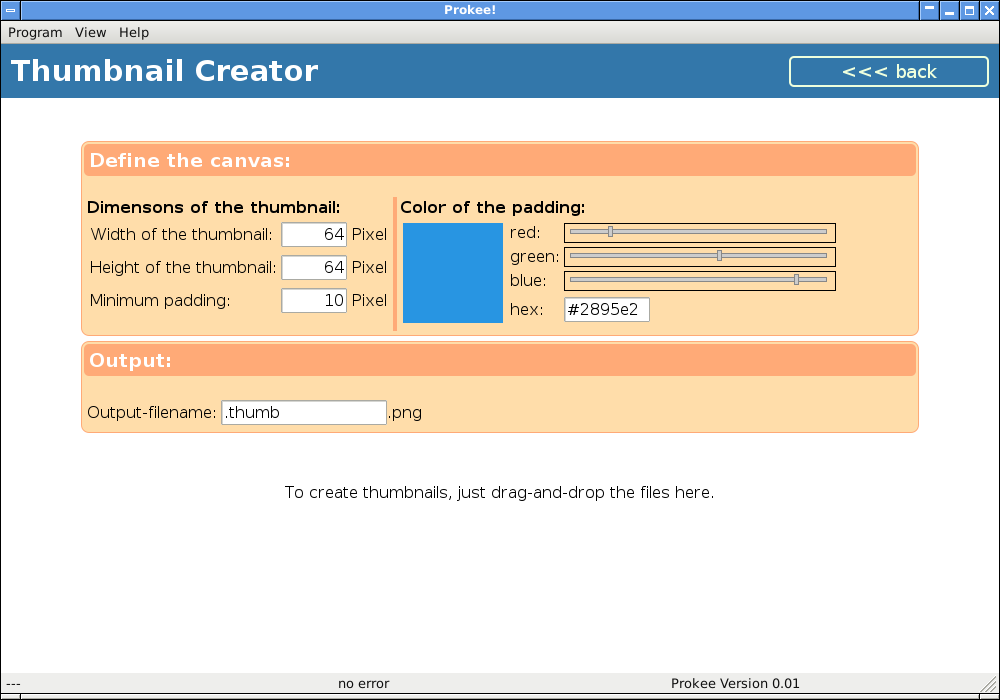
Task: Click the hex color value field
Action: click(x=607, y=310)
